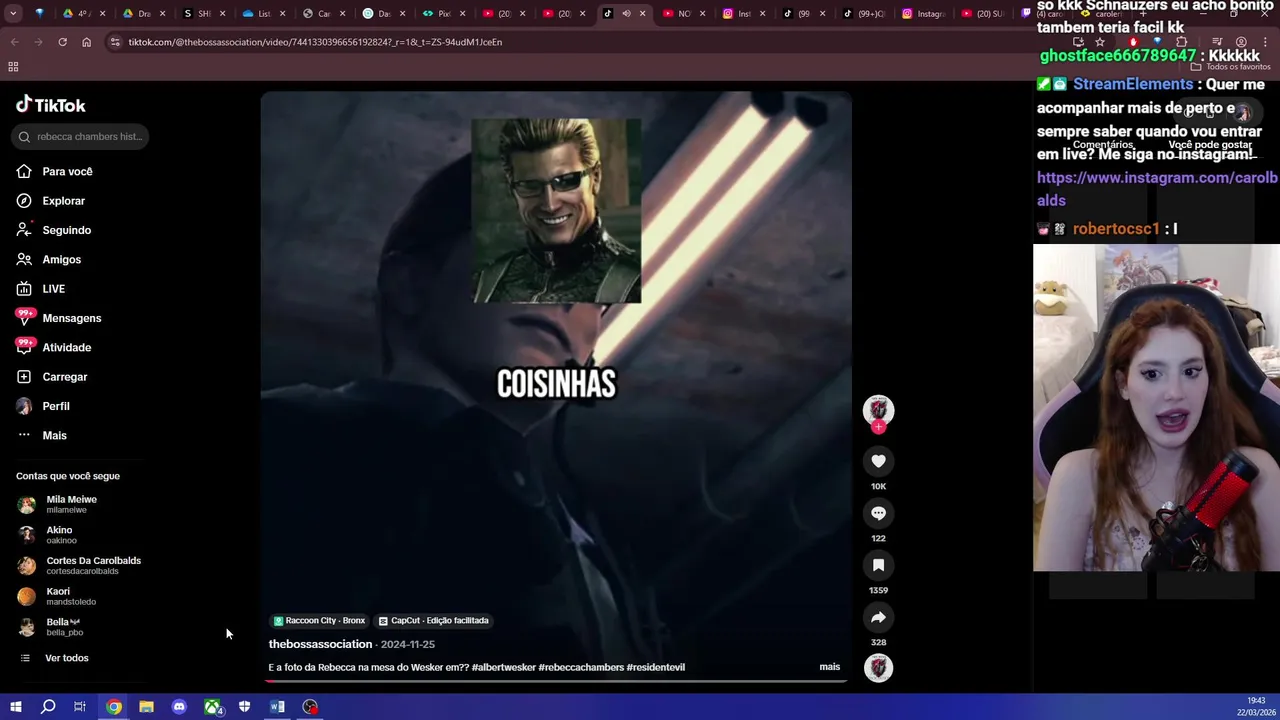Follow creator with red plus badge
Image resolution: width=1280 pixels, height=720 pixels.
(878, 427)
